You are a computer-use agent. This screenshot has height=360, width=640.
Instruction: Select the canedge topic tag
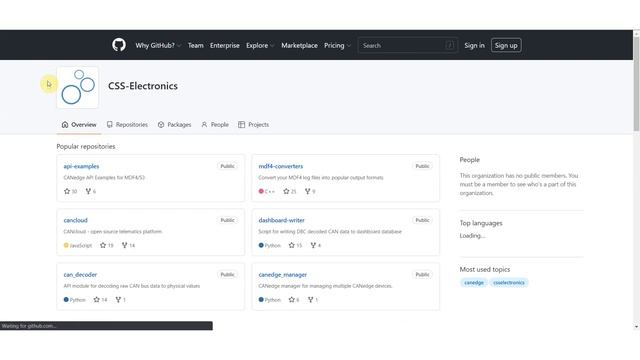(x=473, y=282)
